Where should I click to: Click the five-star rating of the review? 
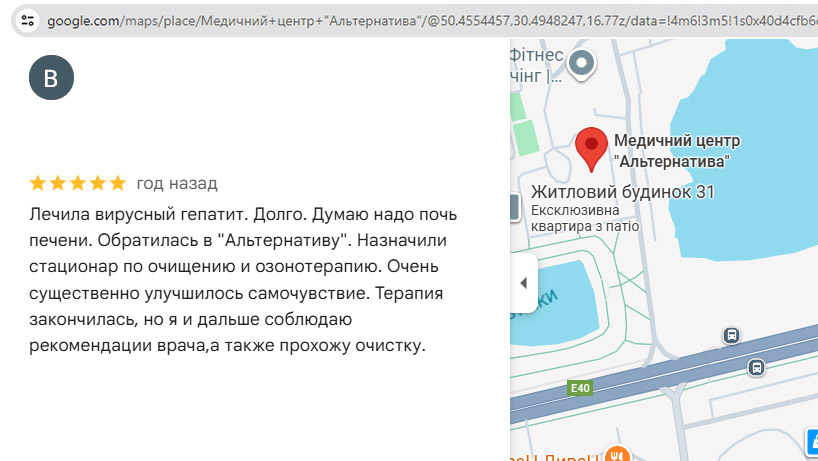pos(78,183)
